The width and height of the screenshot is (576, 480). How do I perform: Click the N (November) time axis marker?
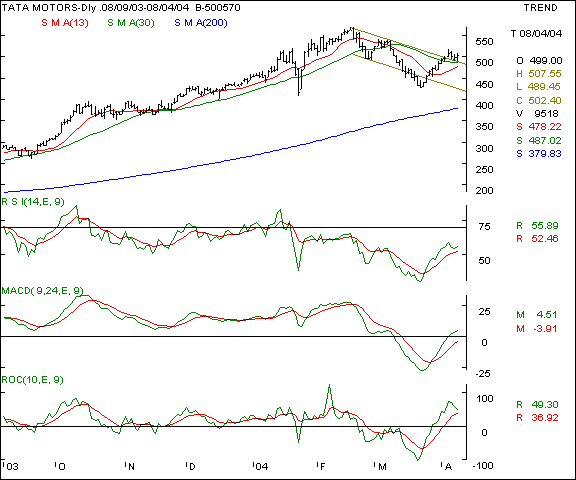tap(130, 466)
